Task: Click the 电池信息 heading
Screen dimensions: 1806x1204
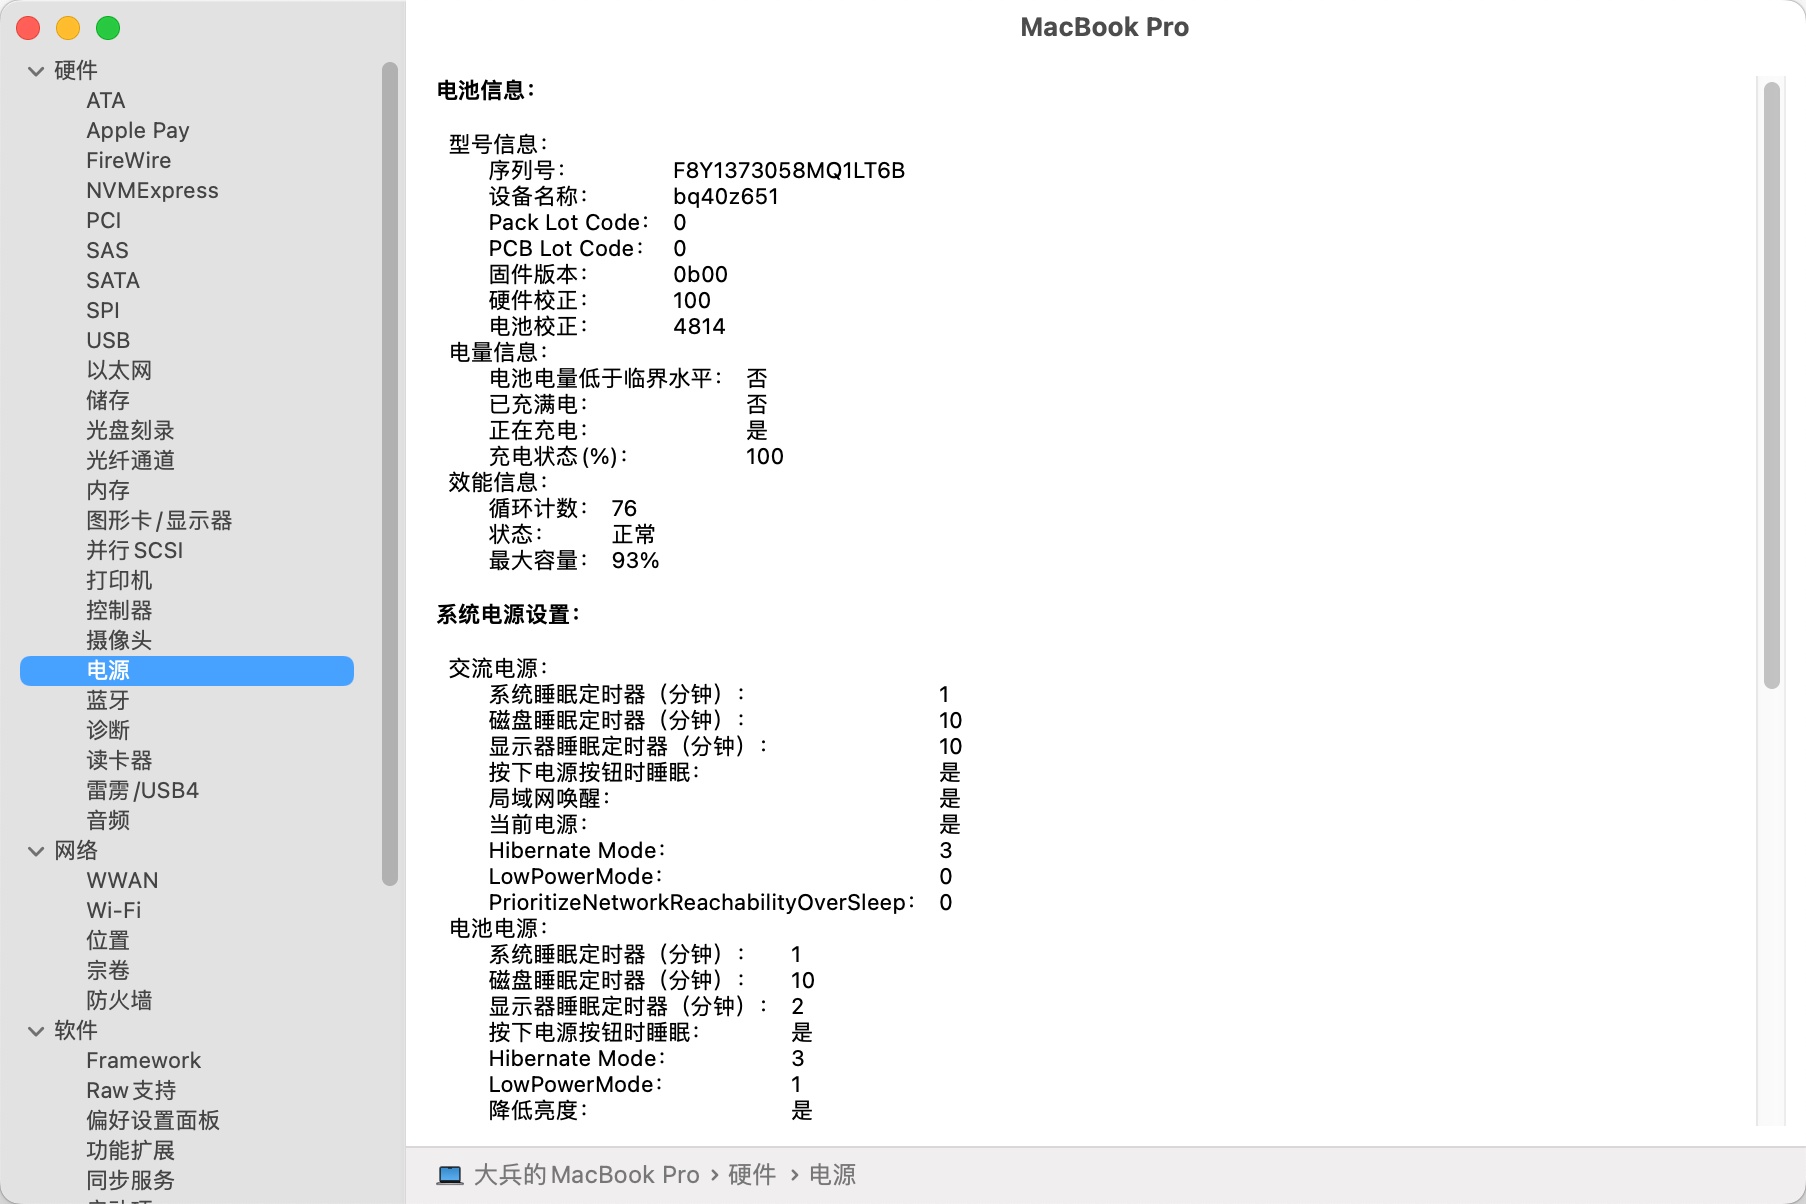Action: [x=486, y=91]
